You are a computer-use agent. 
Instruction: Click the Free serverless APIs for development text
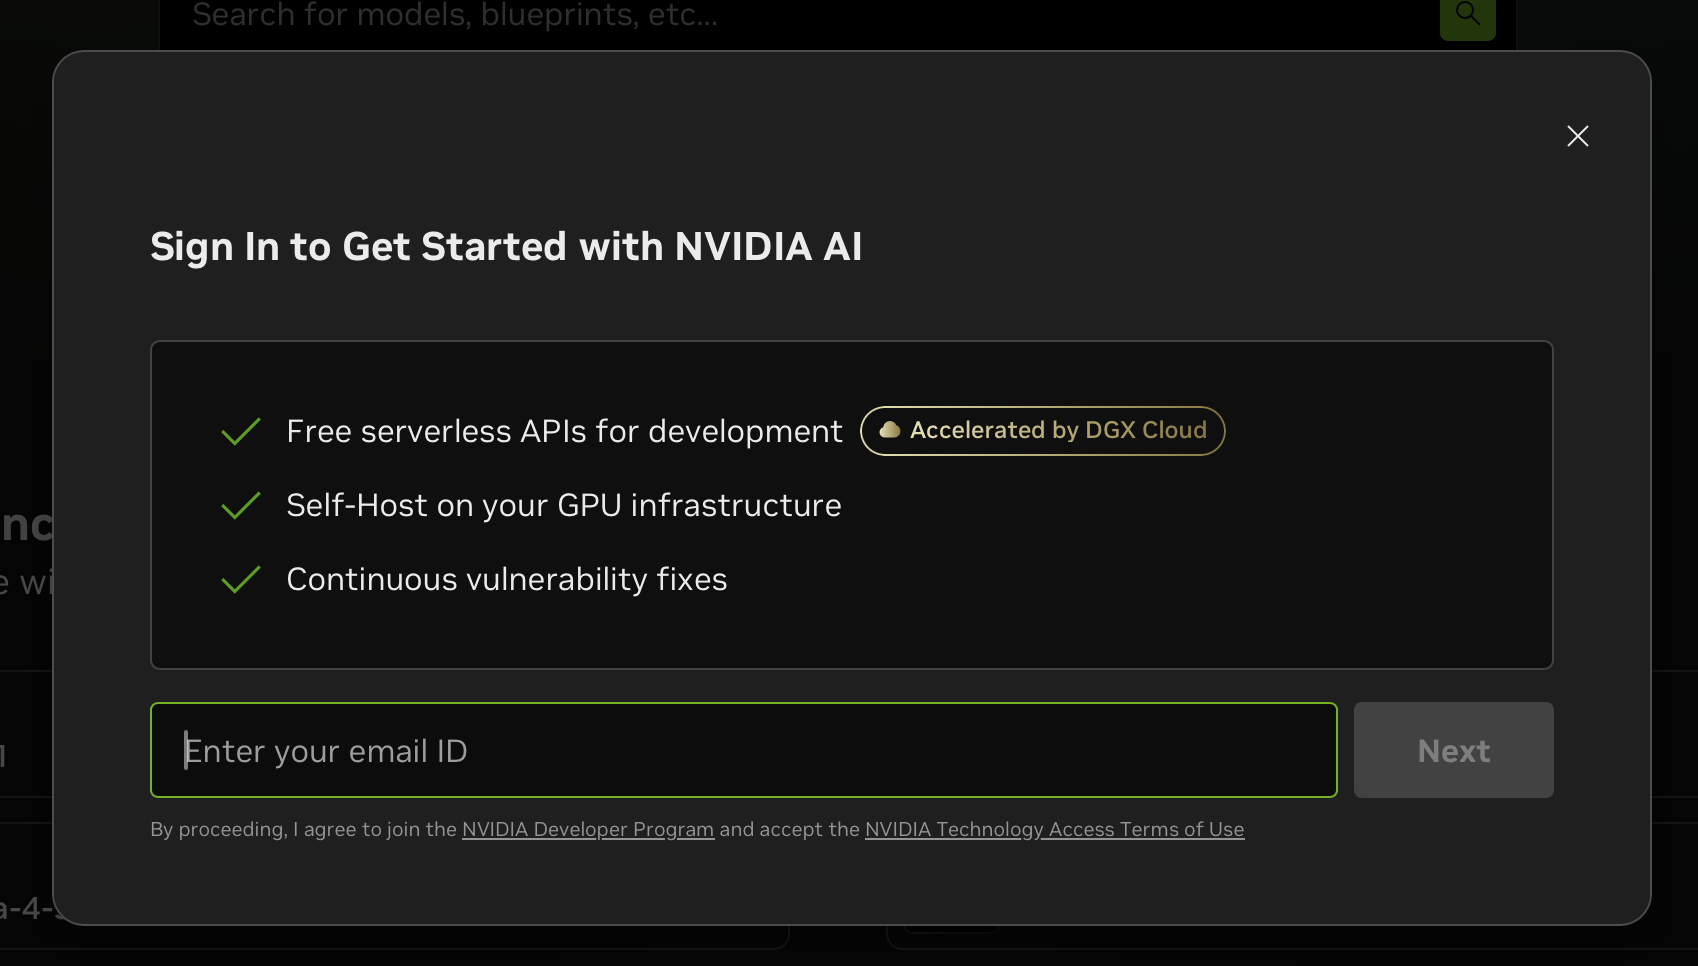[x=564, y=432]
